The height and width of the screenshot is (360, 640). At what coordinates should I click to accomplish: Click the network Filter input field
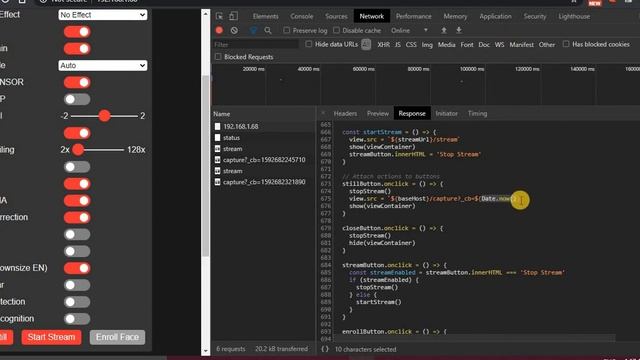[256, 44]
